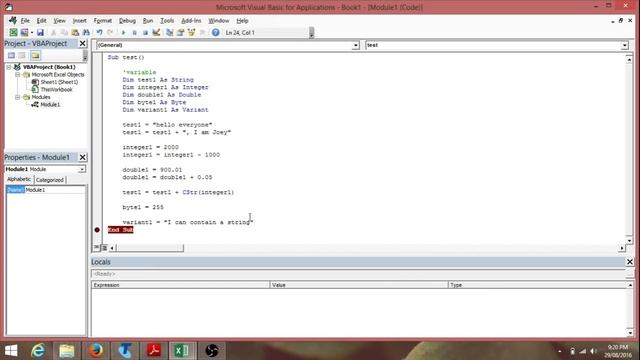Open the Module1 Module object dropdown
This screenshot has width=640, height=360.
(x=82, y=169)
